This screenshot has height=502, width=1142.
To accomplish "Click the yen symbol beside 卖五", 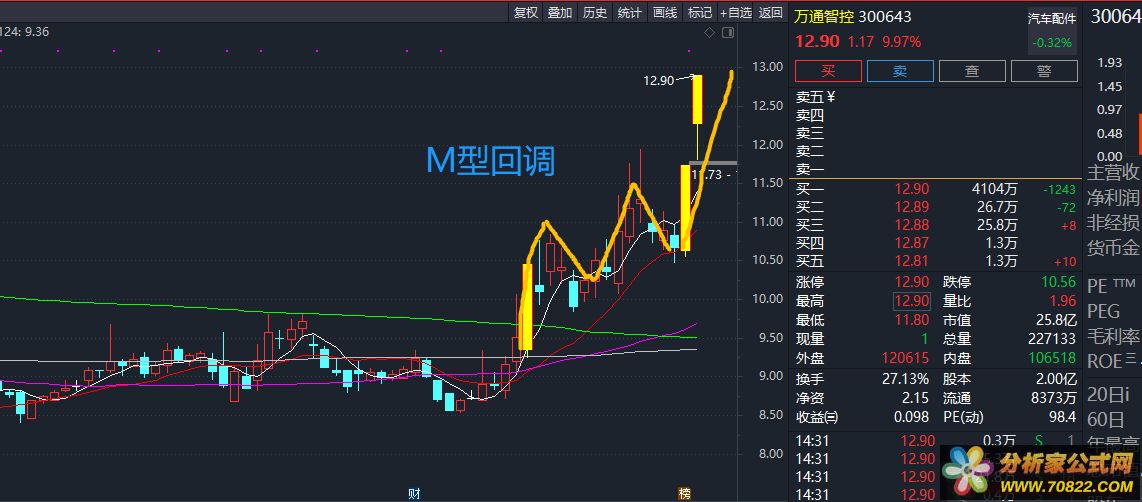I will [x=831, y=97].
